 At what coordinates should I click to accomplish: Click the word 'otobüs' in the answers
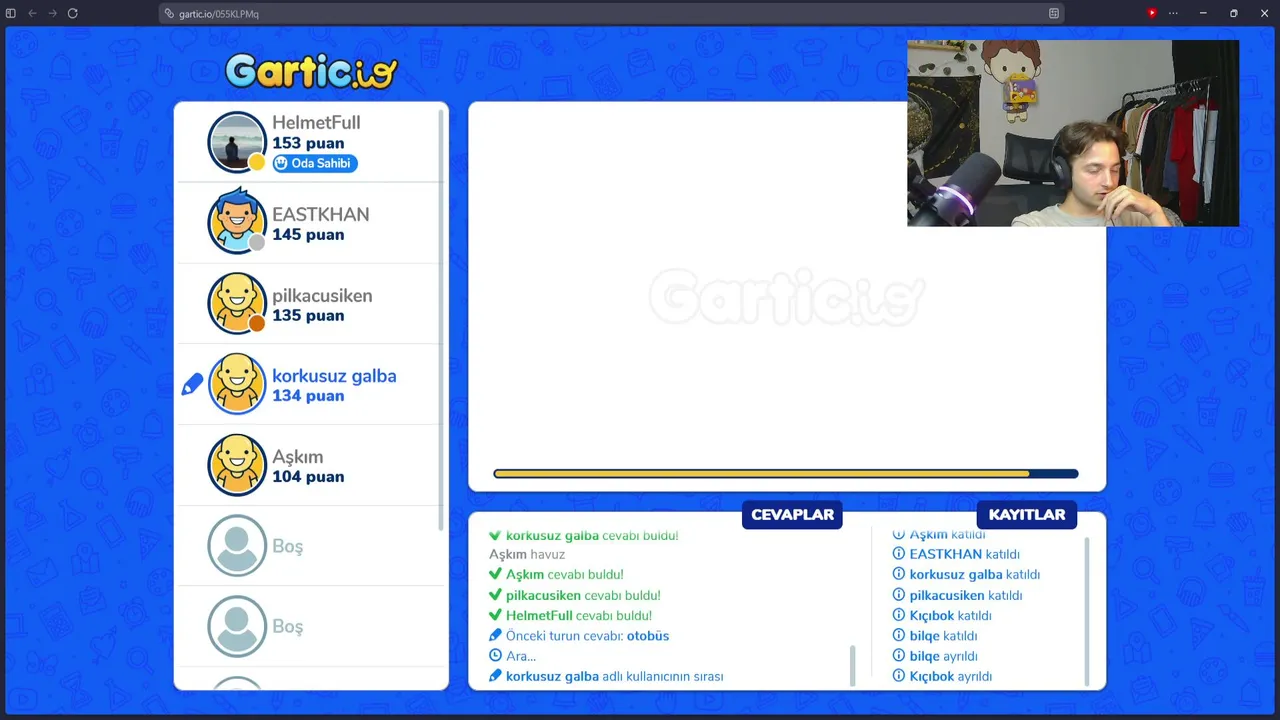coord(648,636)
